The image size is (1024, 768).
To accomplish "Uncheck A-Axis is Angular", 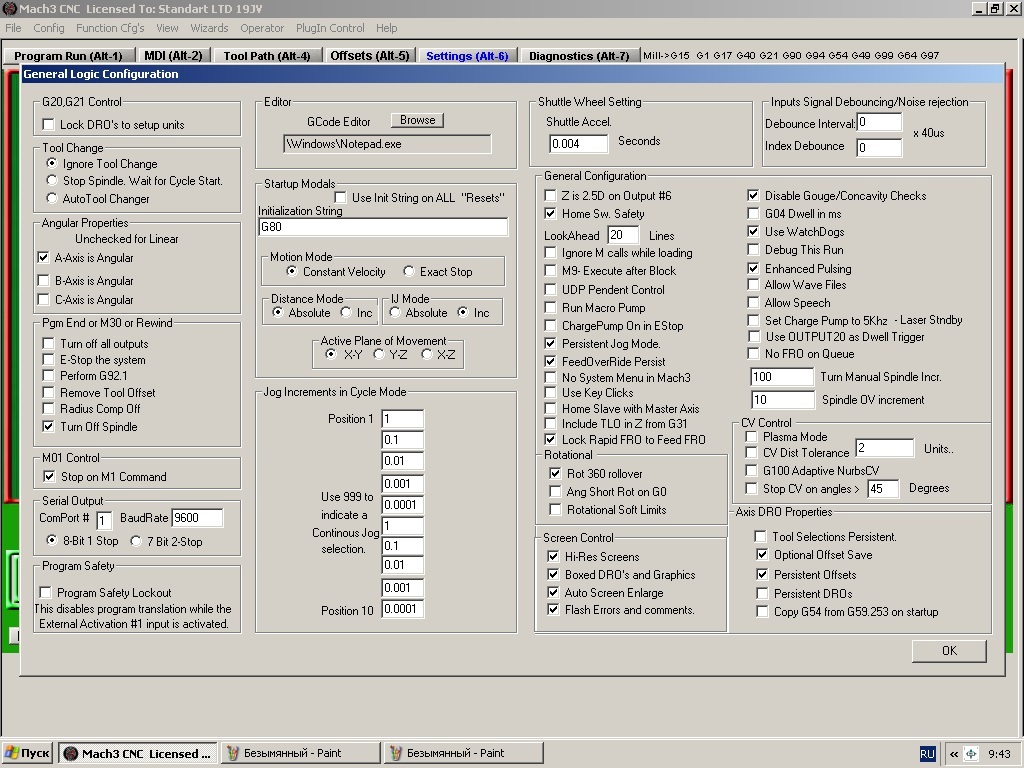I will [x=43, y=257].
